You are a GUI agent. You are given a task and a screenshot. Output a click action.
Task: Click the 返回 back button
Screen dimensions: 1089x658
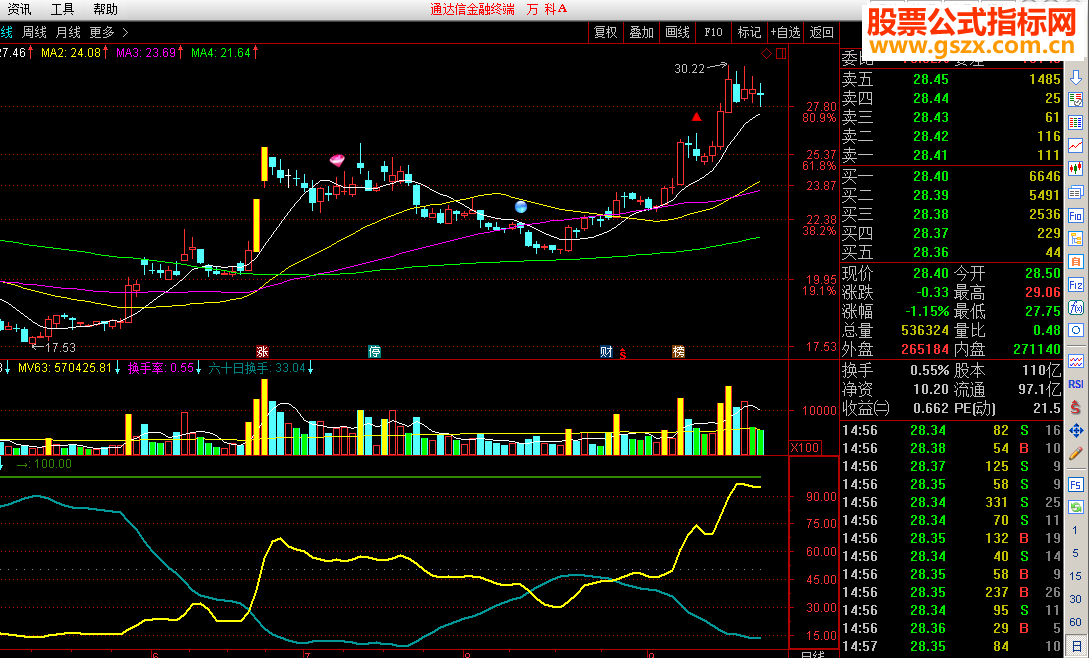tap(822, 32)
